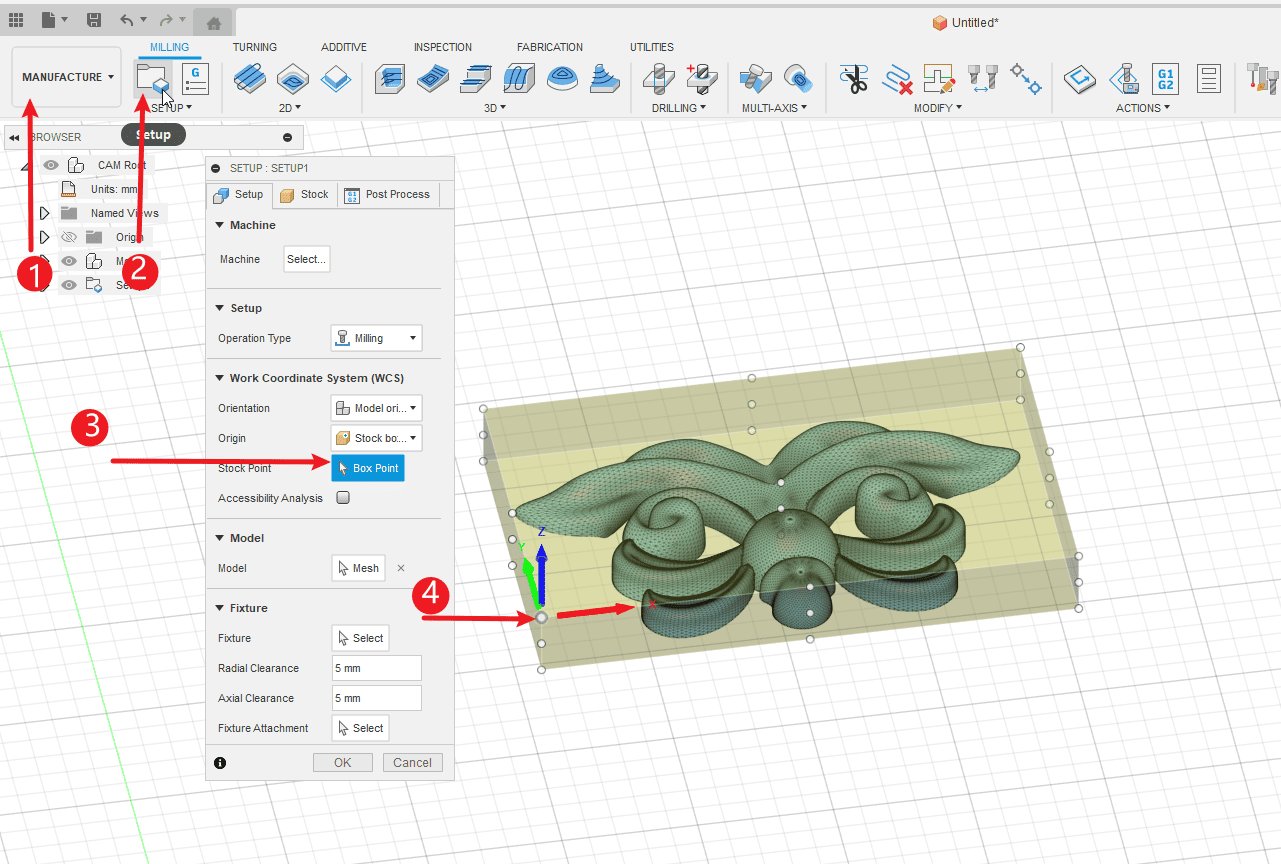Switch to the Stock tab
This screenshot has width=1281, height=864.
[304, 195]
